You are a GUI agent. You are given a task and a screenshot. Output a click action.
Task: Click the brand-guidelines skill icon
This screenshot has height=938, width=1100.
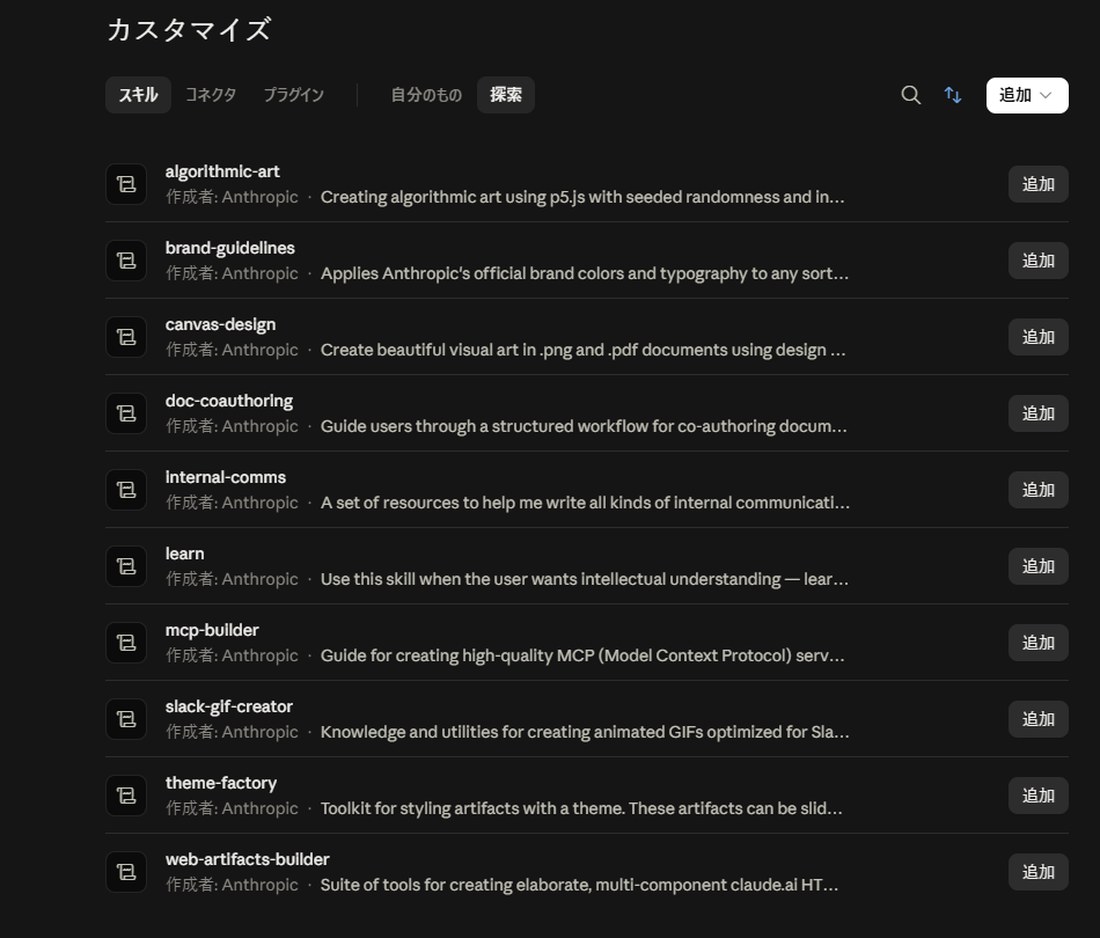point(126,261)
